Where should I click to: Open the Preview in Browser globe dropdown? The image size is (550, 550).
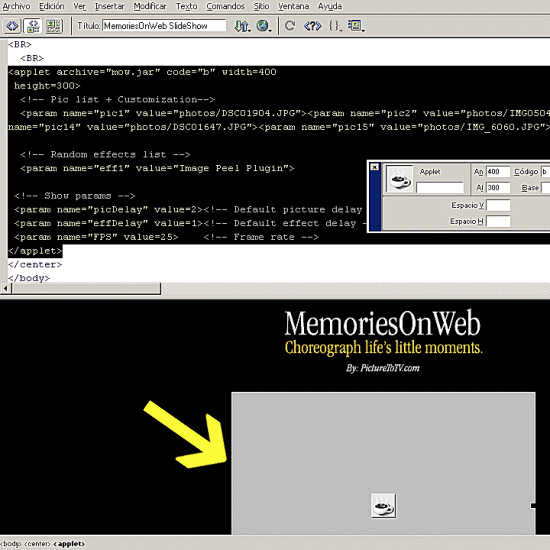pyautogui.click(x=264, y=26)
